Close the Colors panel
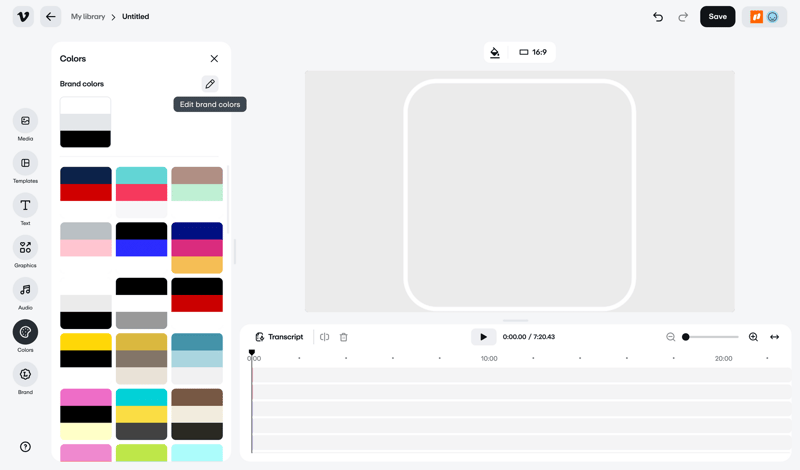This screenshot has height=470, width=800. [214, 59]
